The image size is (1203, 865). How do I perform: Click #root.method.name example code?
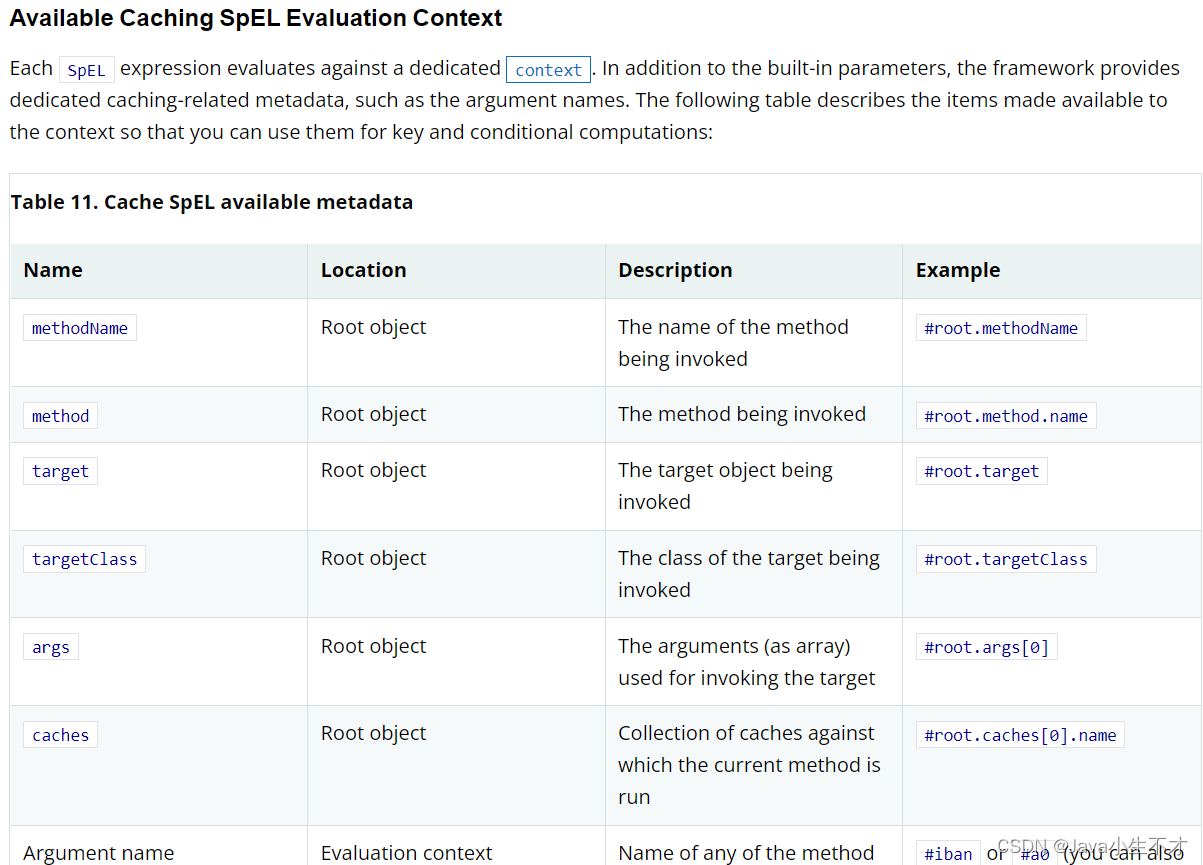1006,416
